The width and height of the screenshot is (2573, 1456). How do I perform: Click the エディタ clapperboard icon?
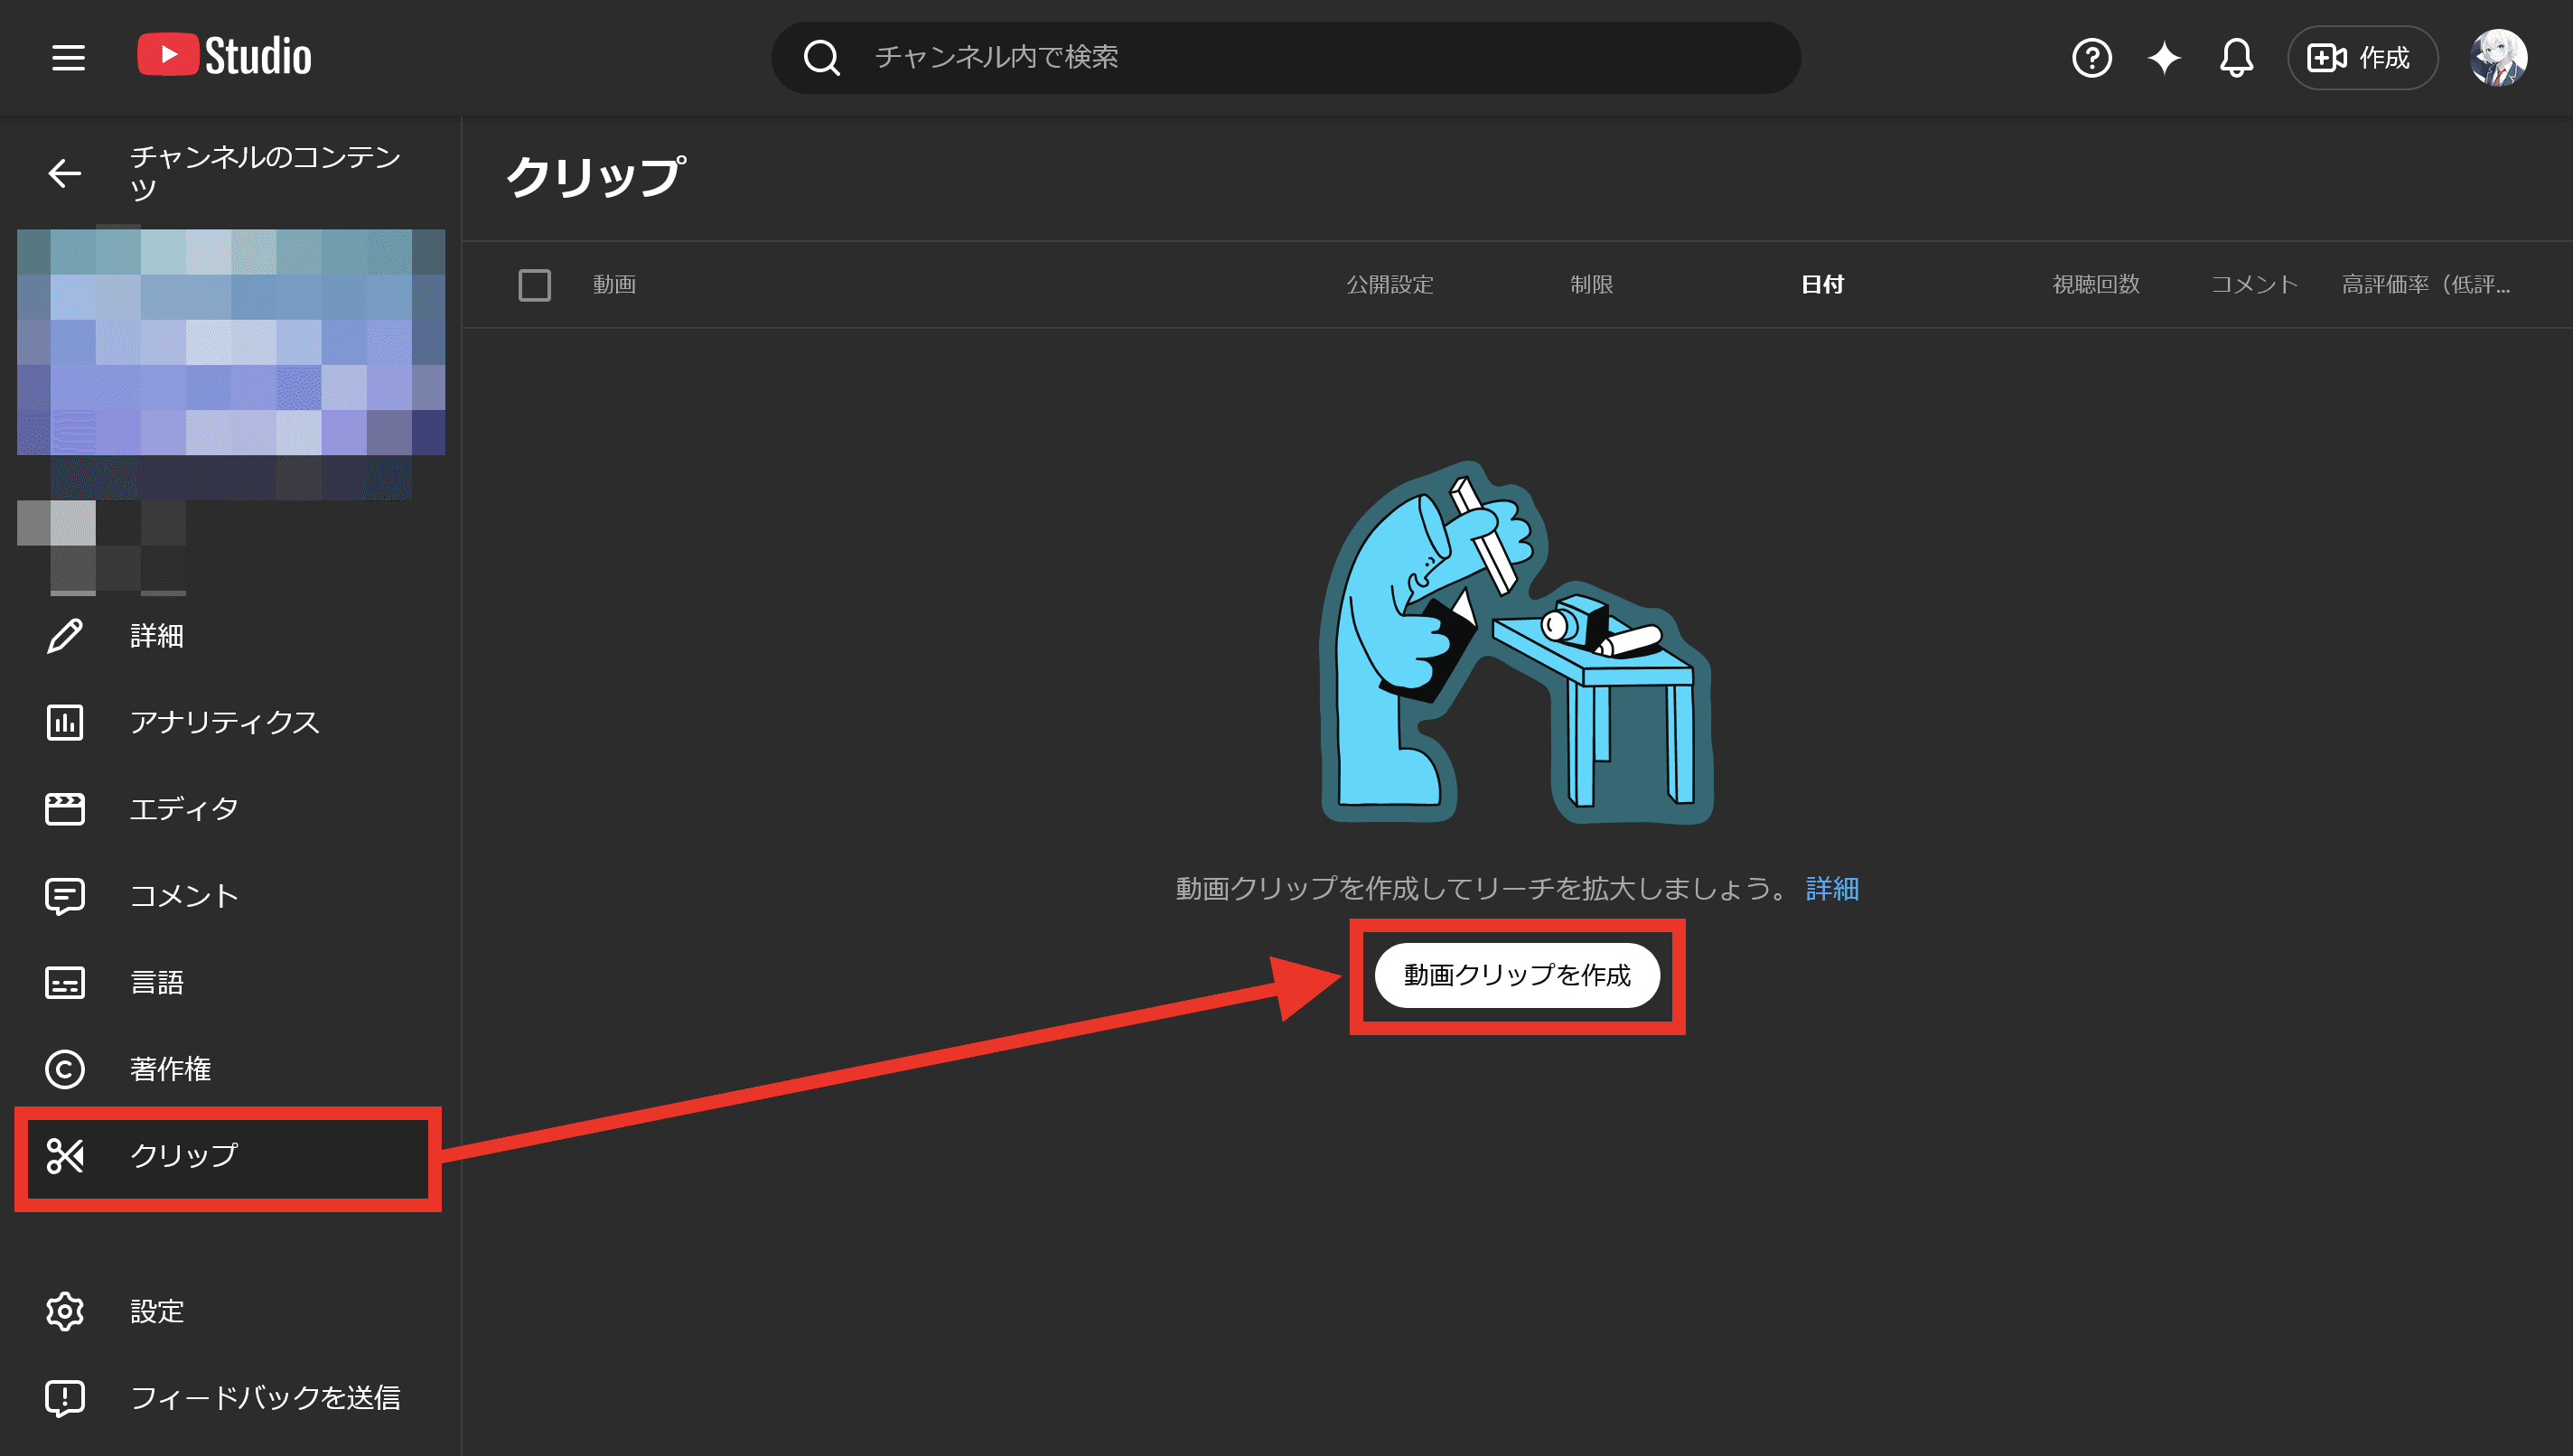tap(65, 808)
